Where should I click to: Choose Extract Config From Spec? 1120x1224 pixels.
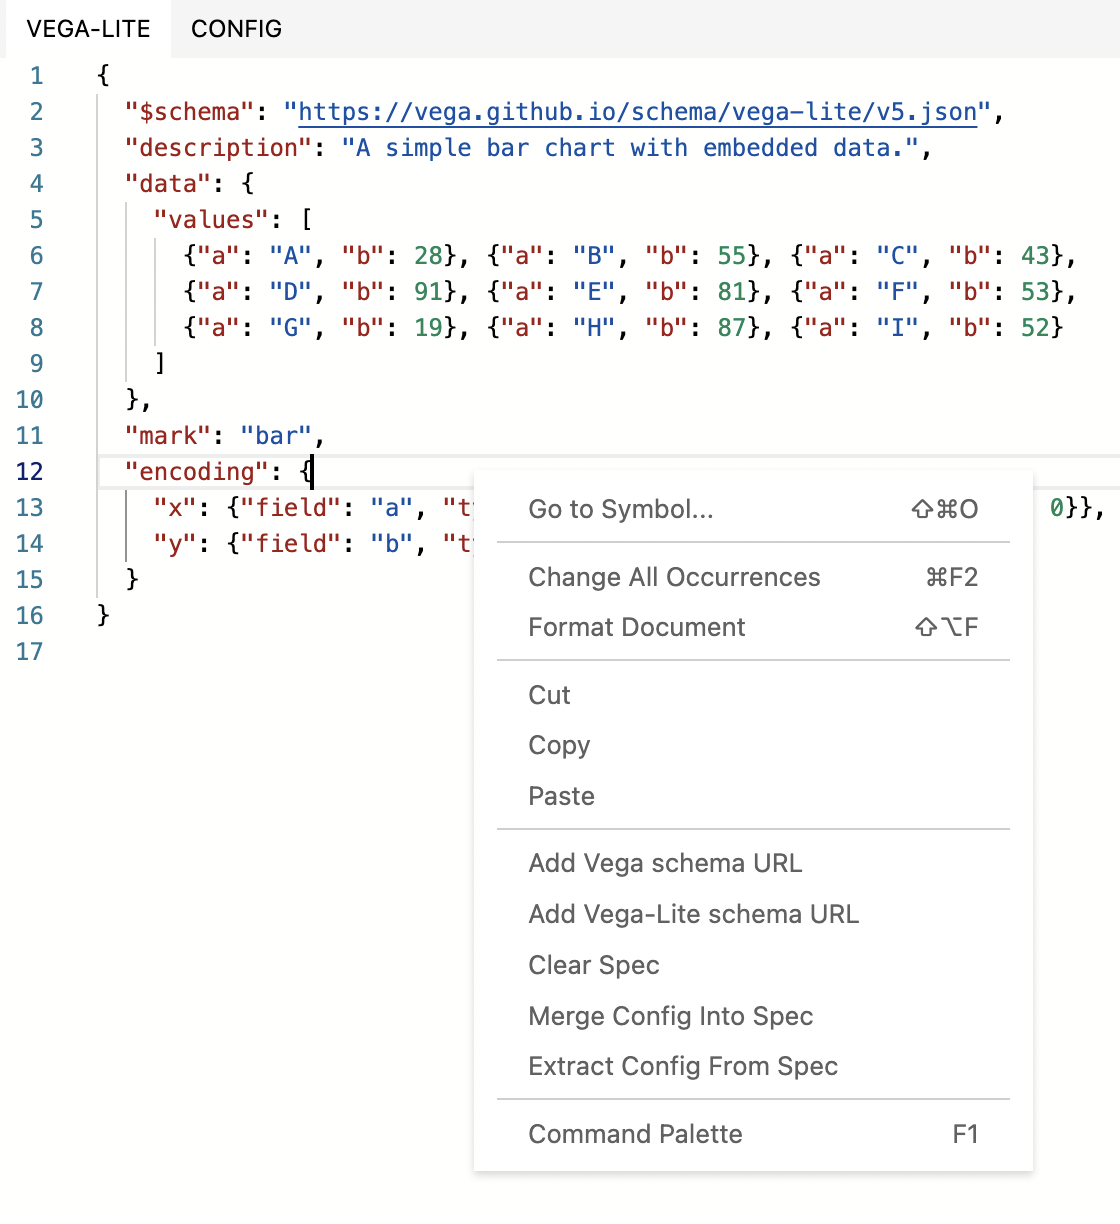(682, 1066)
